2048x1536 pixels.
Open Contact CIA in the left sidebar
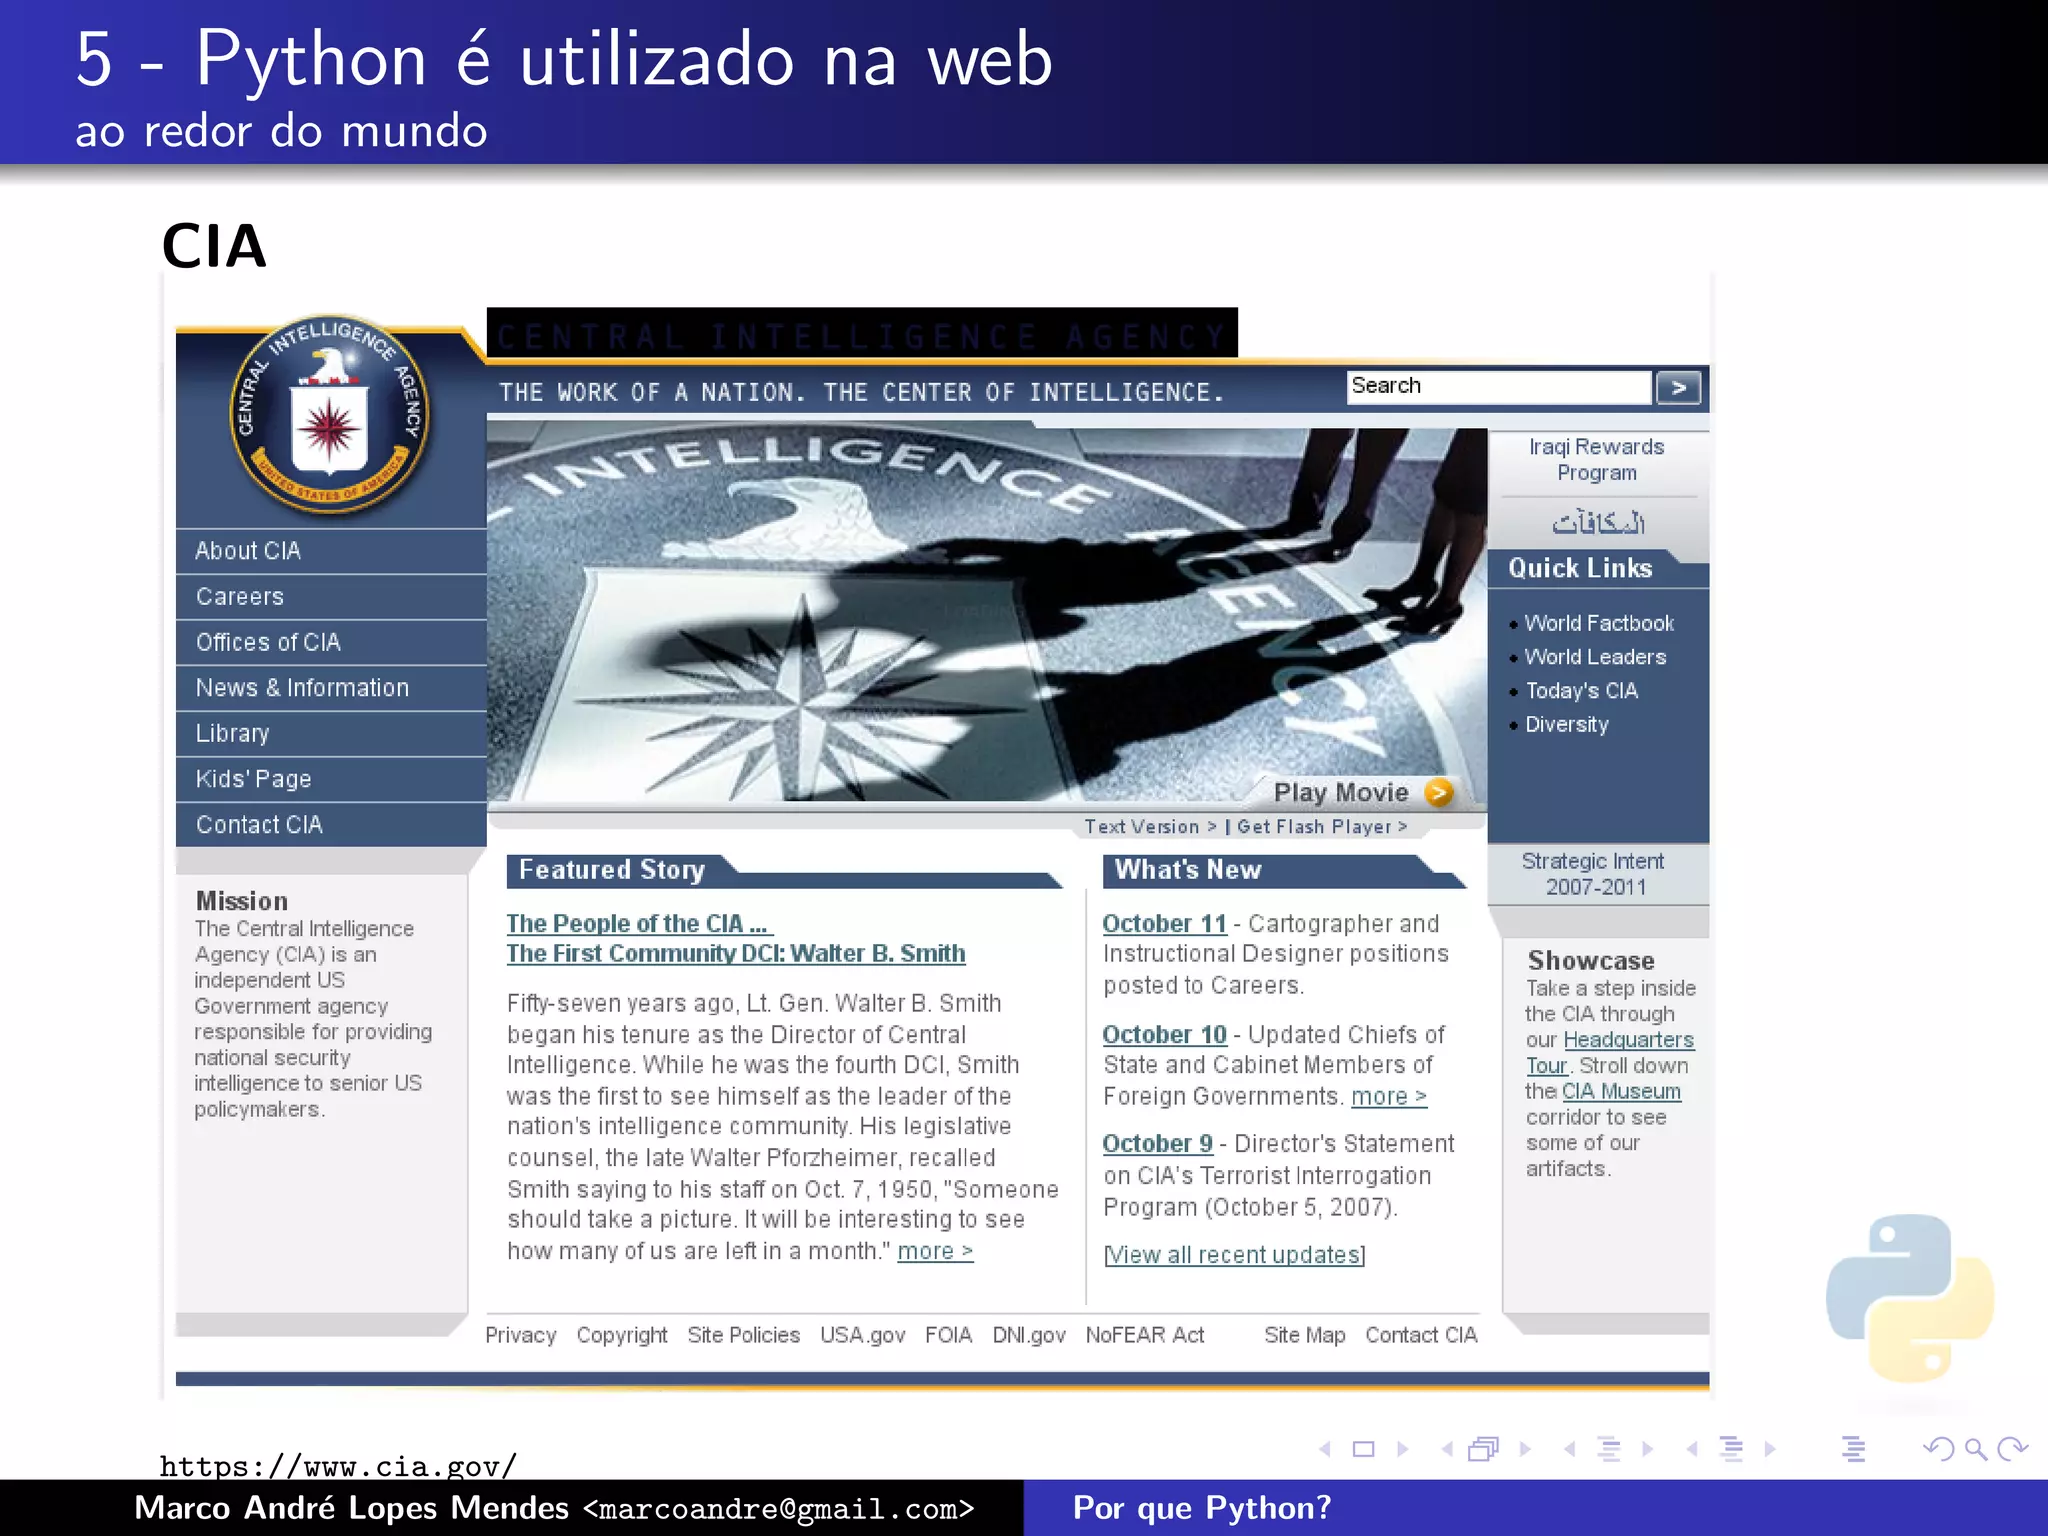click(331, 825)
